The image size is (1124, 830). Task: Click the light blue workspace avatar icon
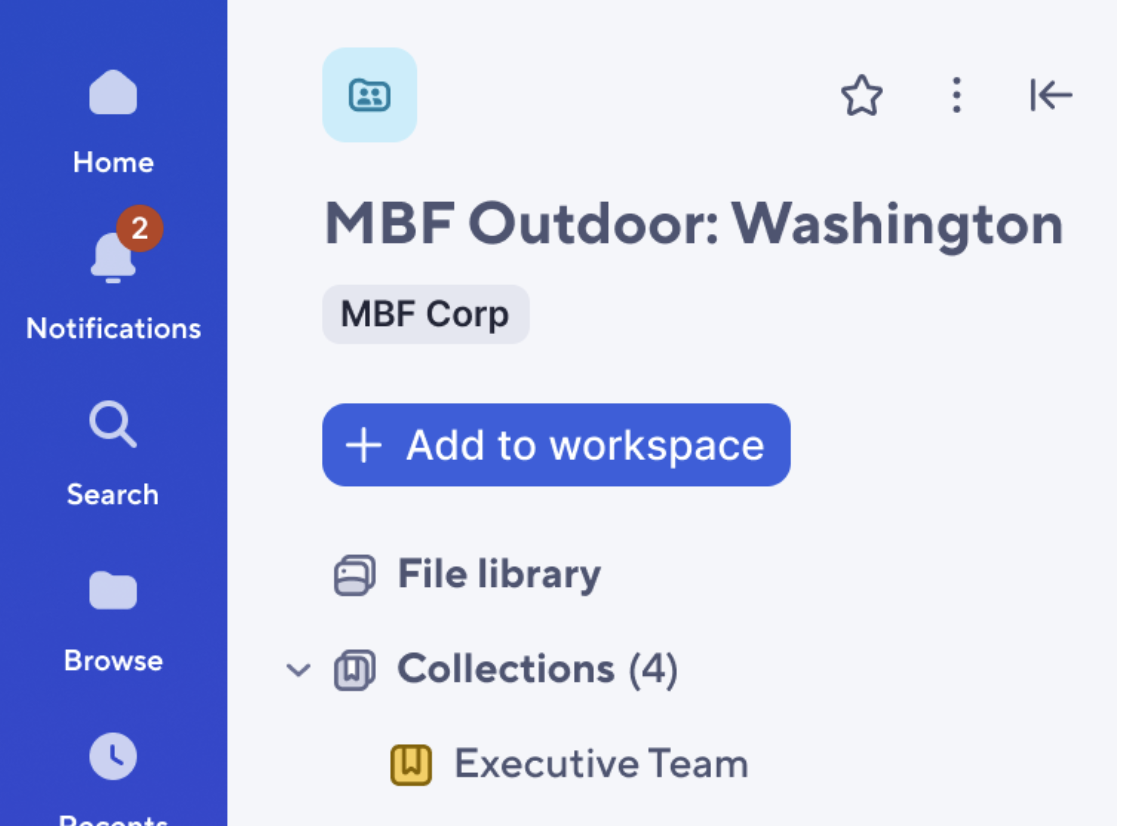(369, 95)
